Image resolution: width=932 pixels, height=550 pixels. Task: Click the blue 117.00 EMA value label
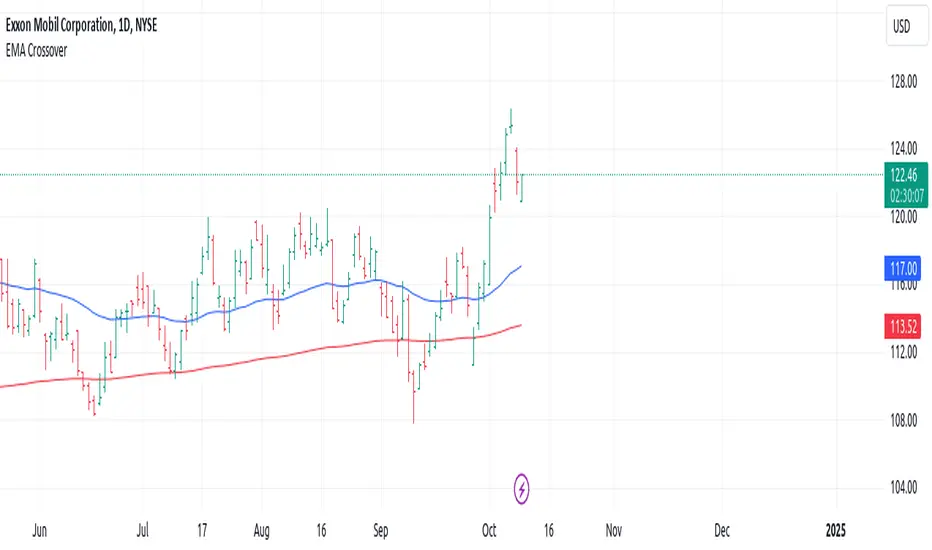pos(903,269)
